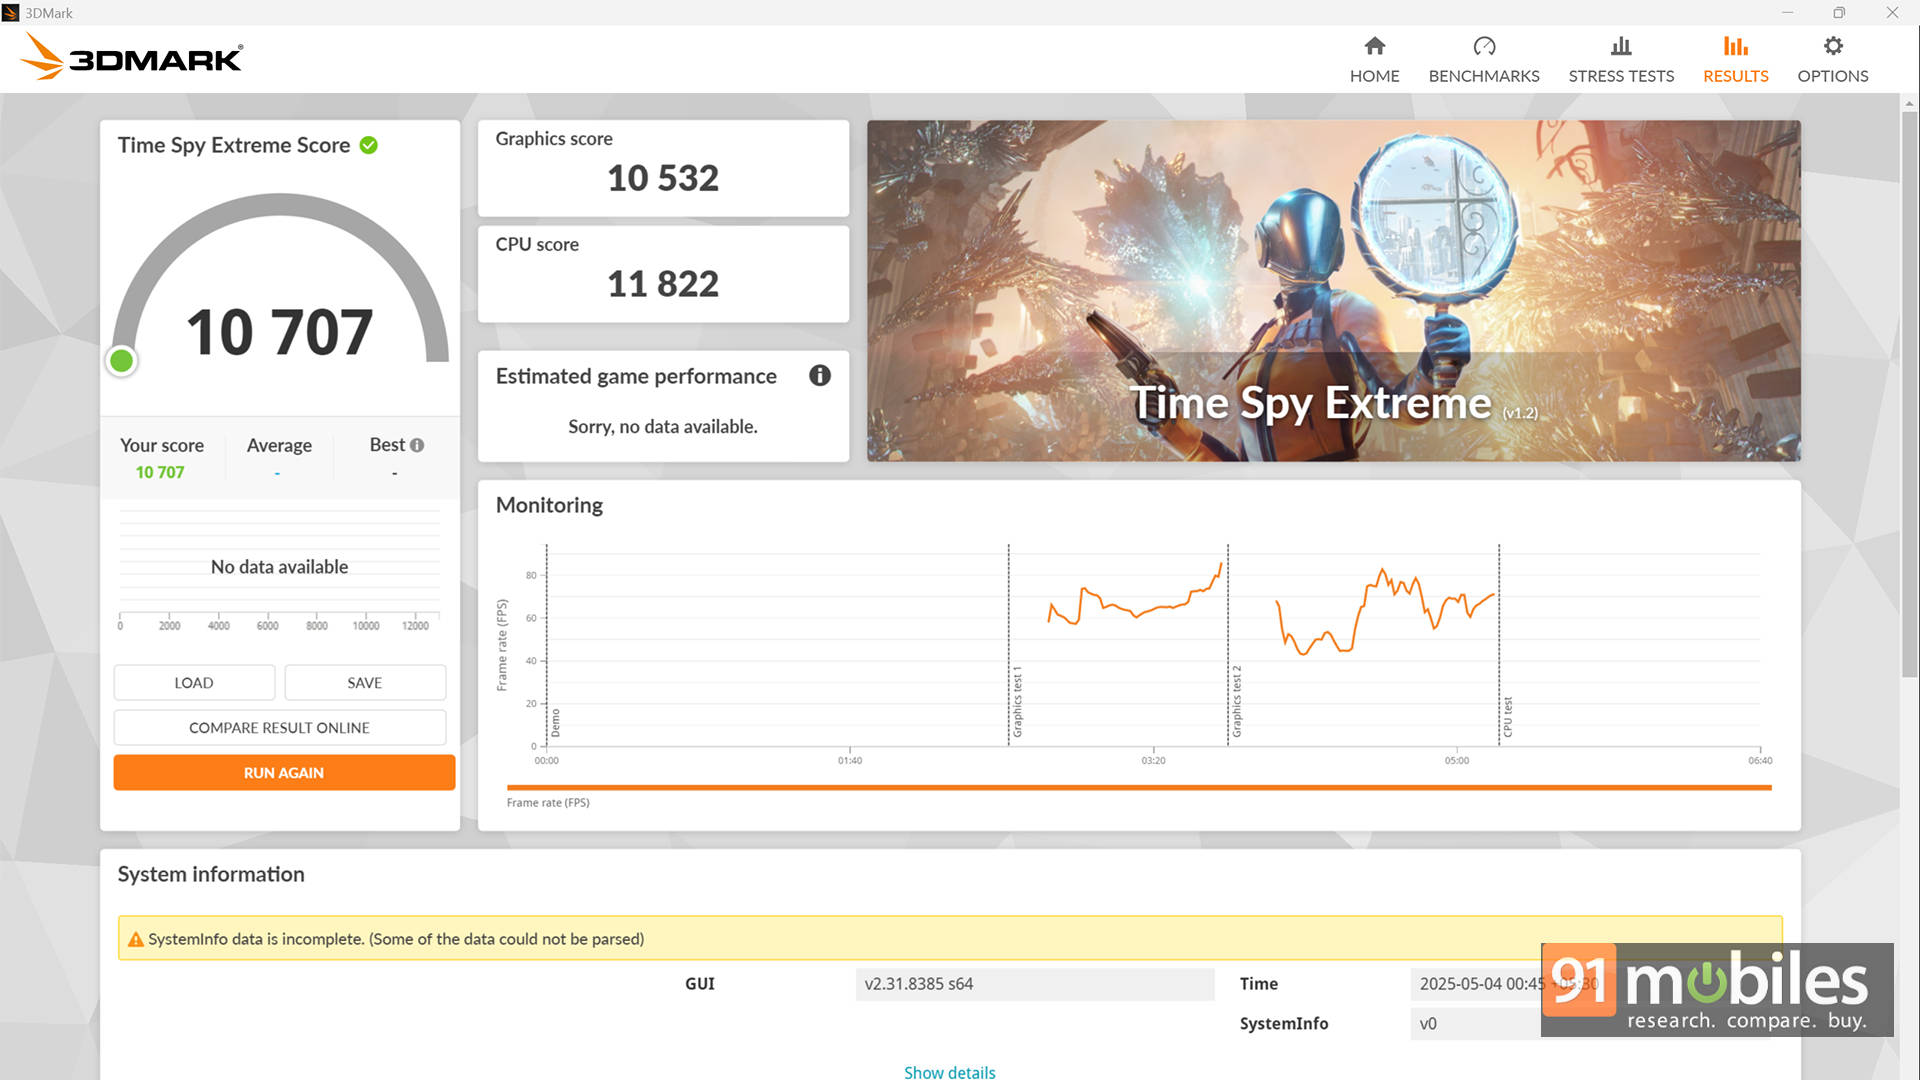Click the Graphics test 1 chart marker
This screenshot has width=1920, height=1080.
click(x=1017, y=702)
